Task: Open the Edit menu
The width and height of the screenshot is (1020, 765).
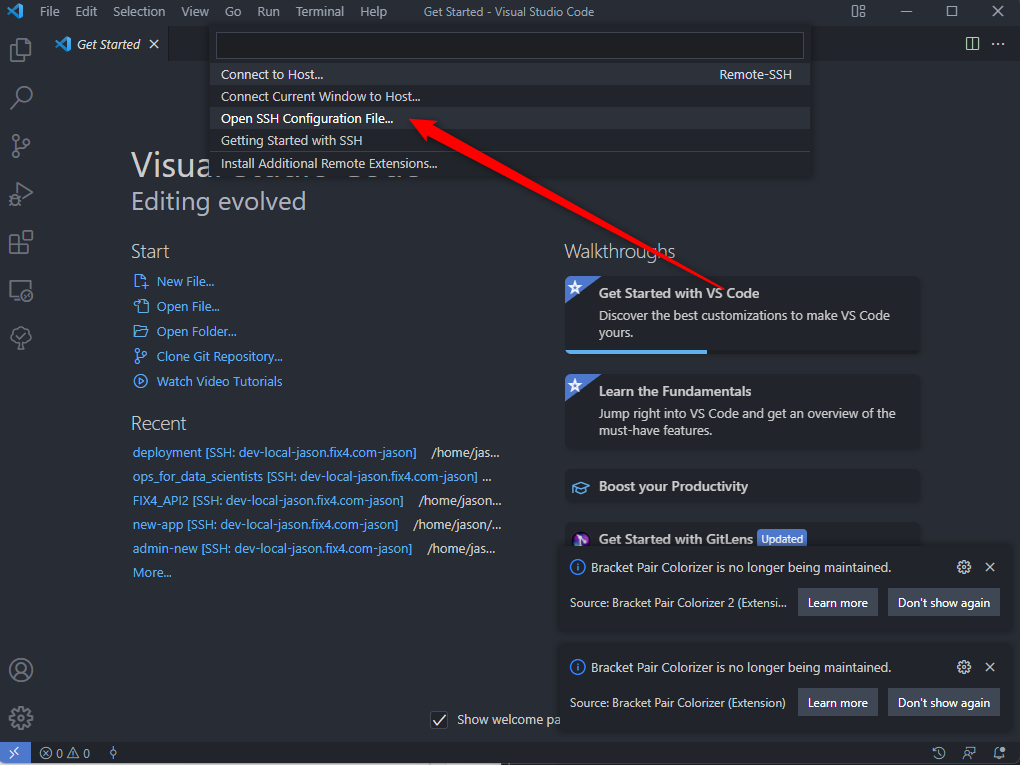Action: coord(86,12)
